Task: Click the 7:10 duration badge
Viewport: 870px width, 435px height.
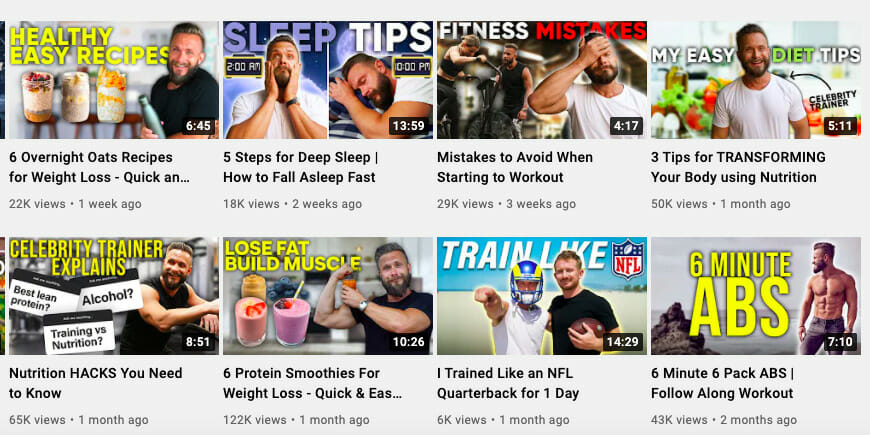Action: tap(840, 342)
